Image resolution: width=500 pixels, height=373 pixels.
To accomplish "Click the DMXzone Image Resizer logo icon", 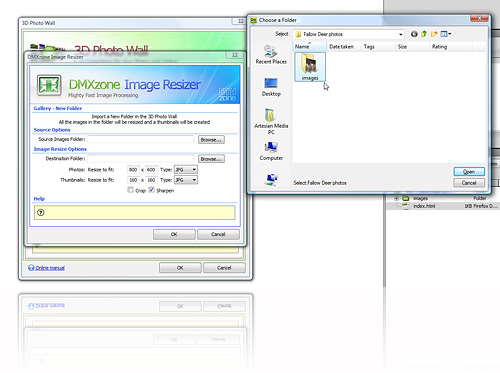I will click(49, 85).
